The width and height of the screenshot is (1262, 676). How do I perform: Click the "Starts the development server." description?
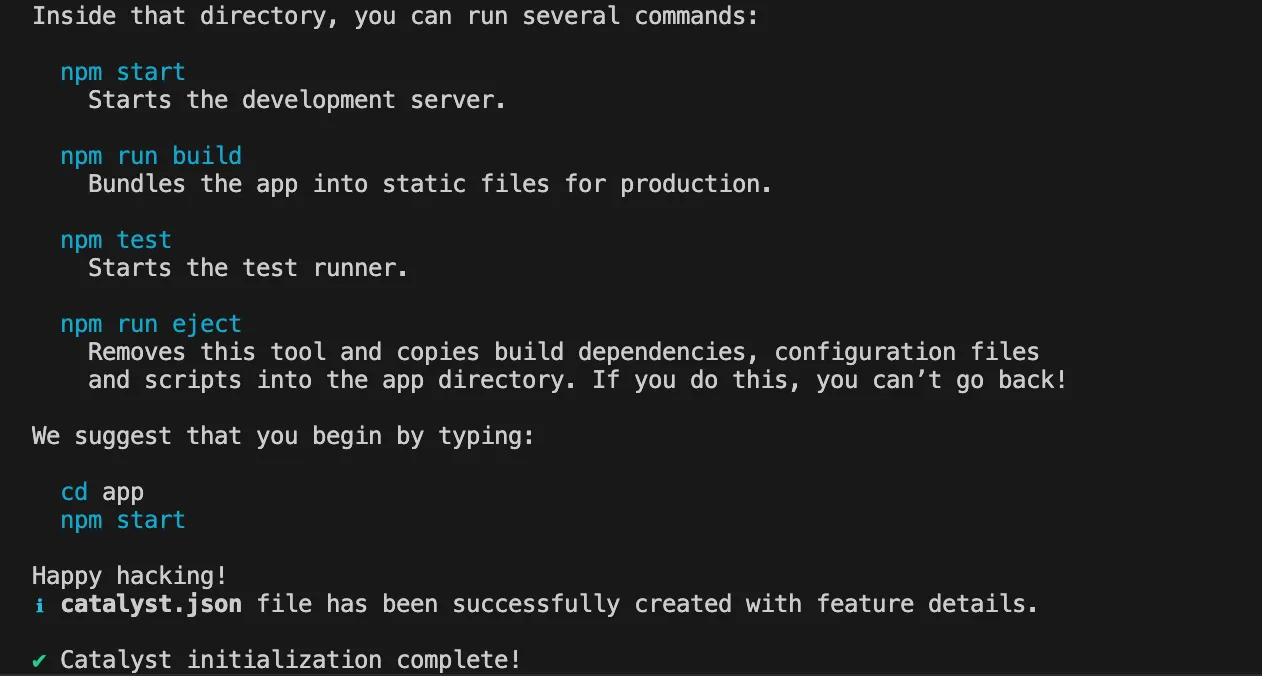pyautogui.click(x=297, y=100)
